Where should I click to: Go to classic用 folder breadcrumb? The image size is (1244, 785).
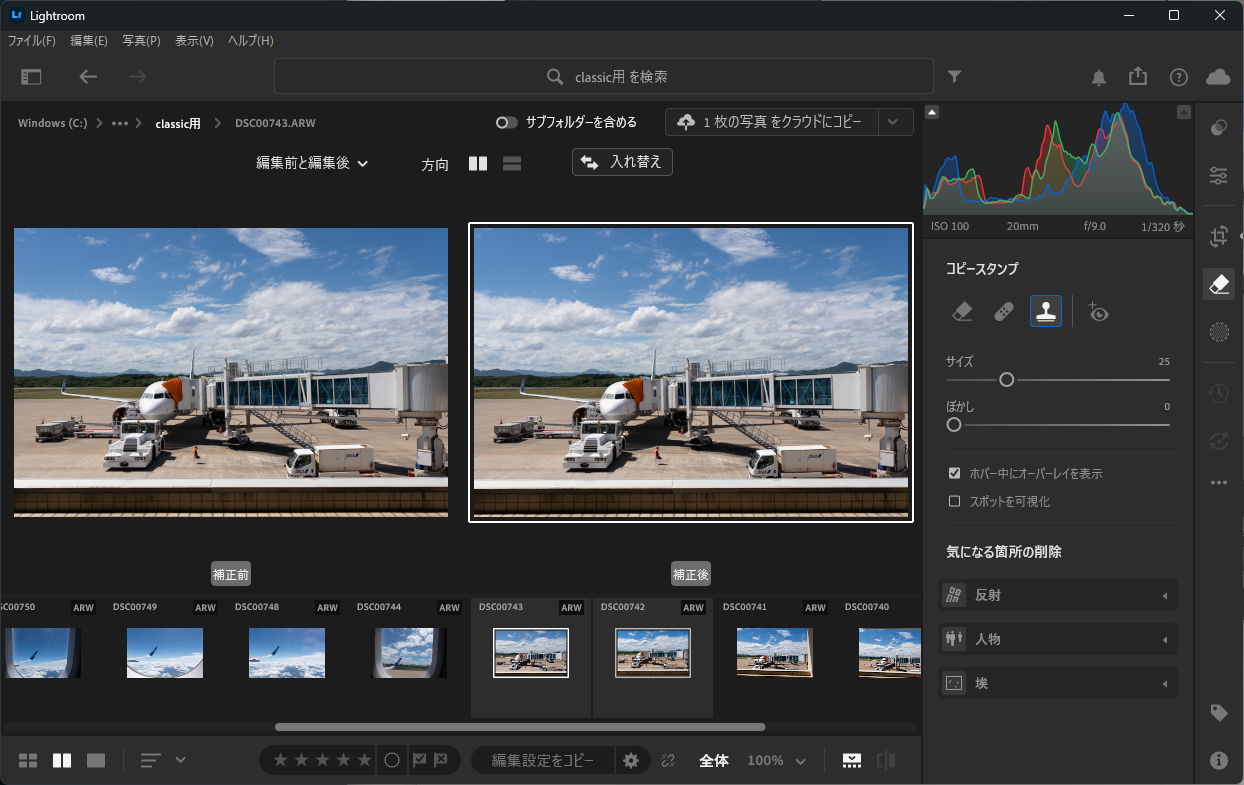(x=178, y=123)
